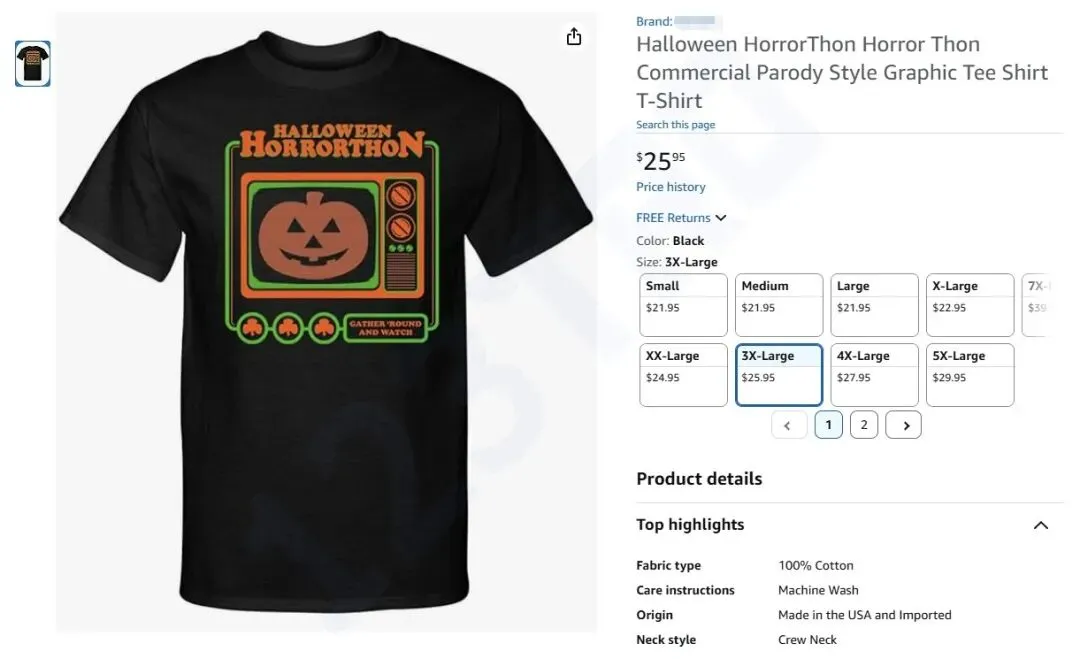Choose size Small
The width and height of the screenshot is (1080, 659).
pyautogui.click(x=683, y=304)
